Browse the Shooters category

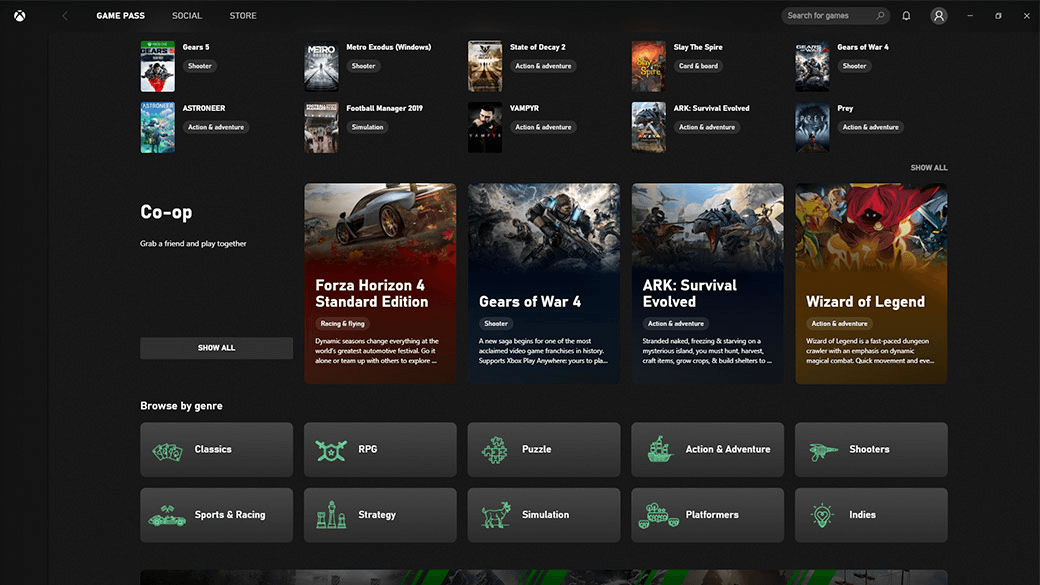870,449
